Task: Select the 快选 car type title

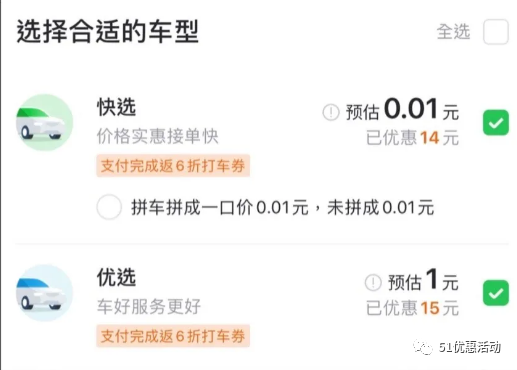Action: (x=116, y=107)
